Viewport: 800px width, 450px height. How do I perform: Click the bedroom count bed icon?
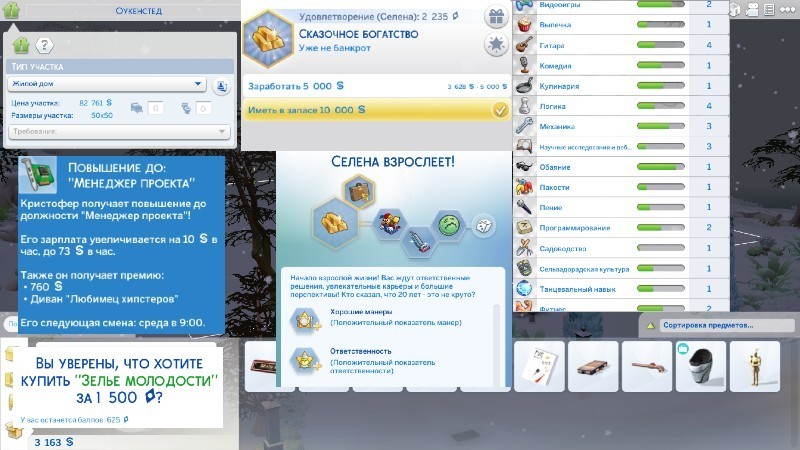click(x=137, y=108)
